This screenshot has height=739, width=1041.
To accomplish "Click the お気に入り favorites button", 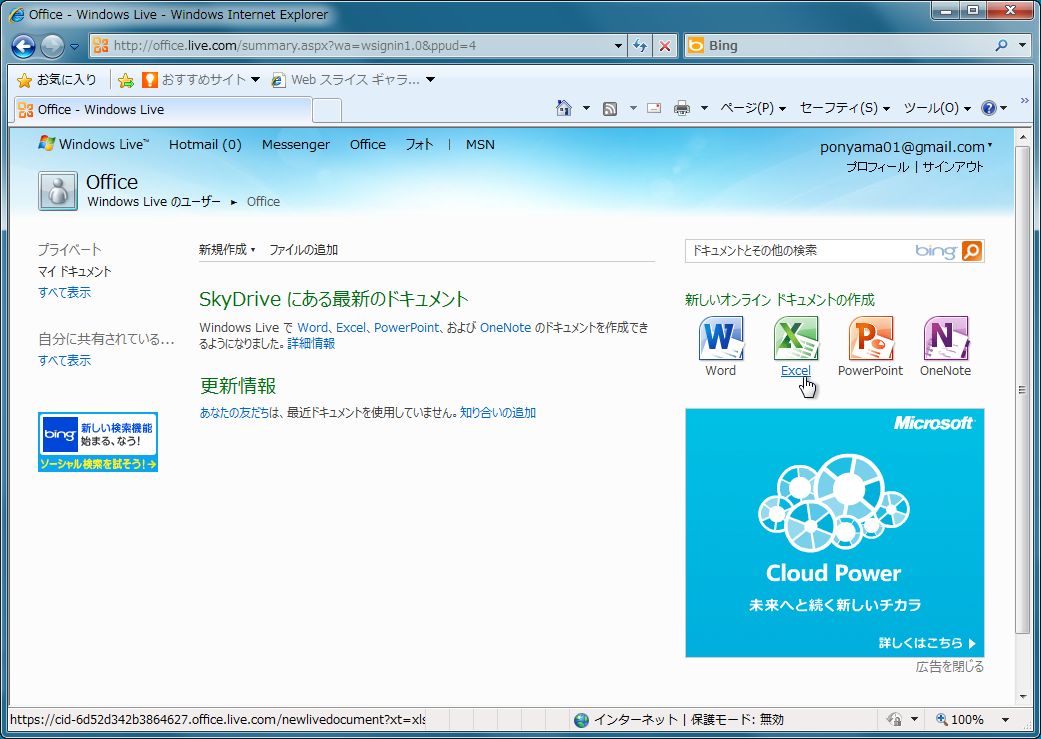I will [57, 80].
